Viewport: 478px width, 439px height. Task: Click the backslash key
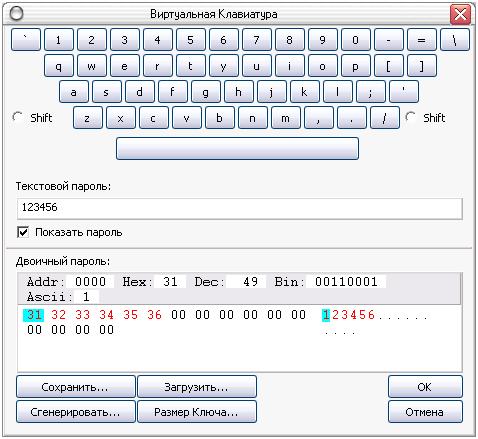[455, 40]
